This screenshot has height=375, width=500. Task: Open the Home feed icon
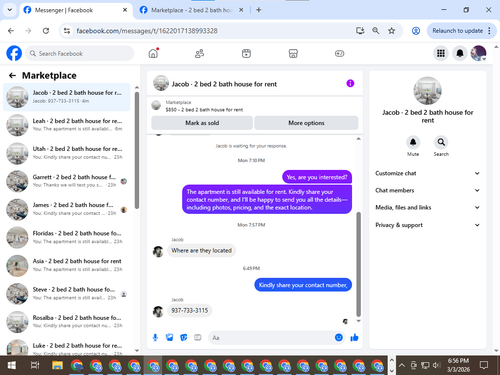(x=153, y=53)
